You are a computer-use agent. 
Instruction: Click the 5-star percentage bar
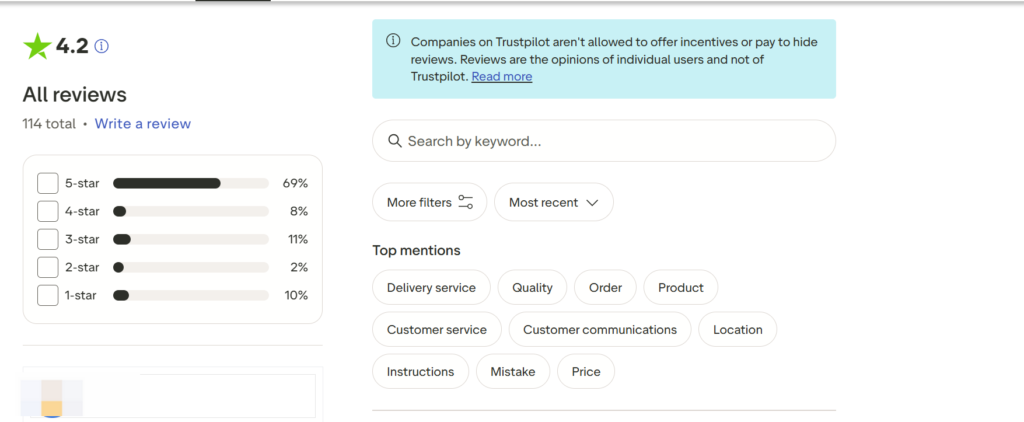pyautogui.click(x=190, y=183)
